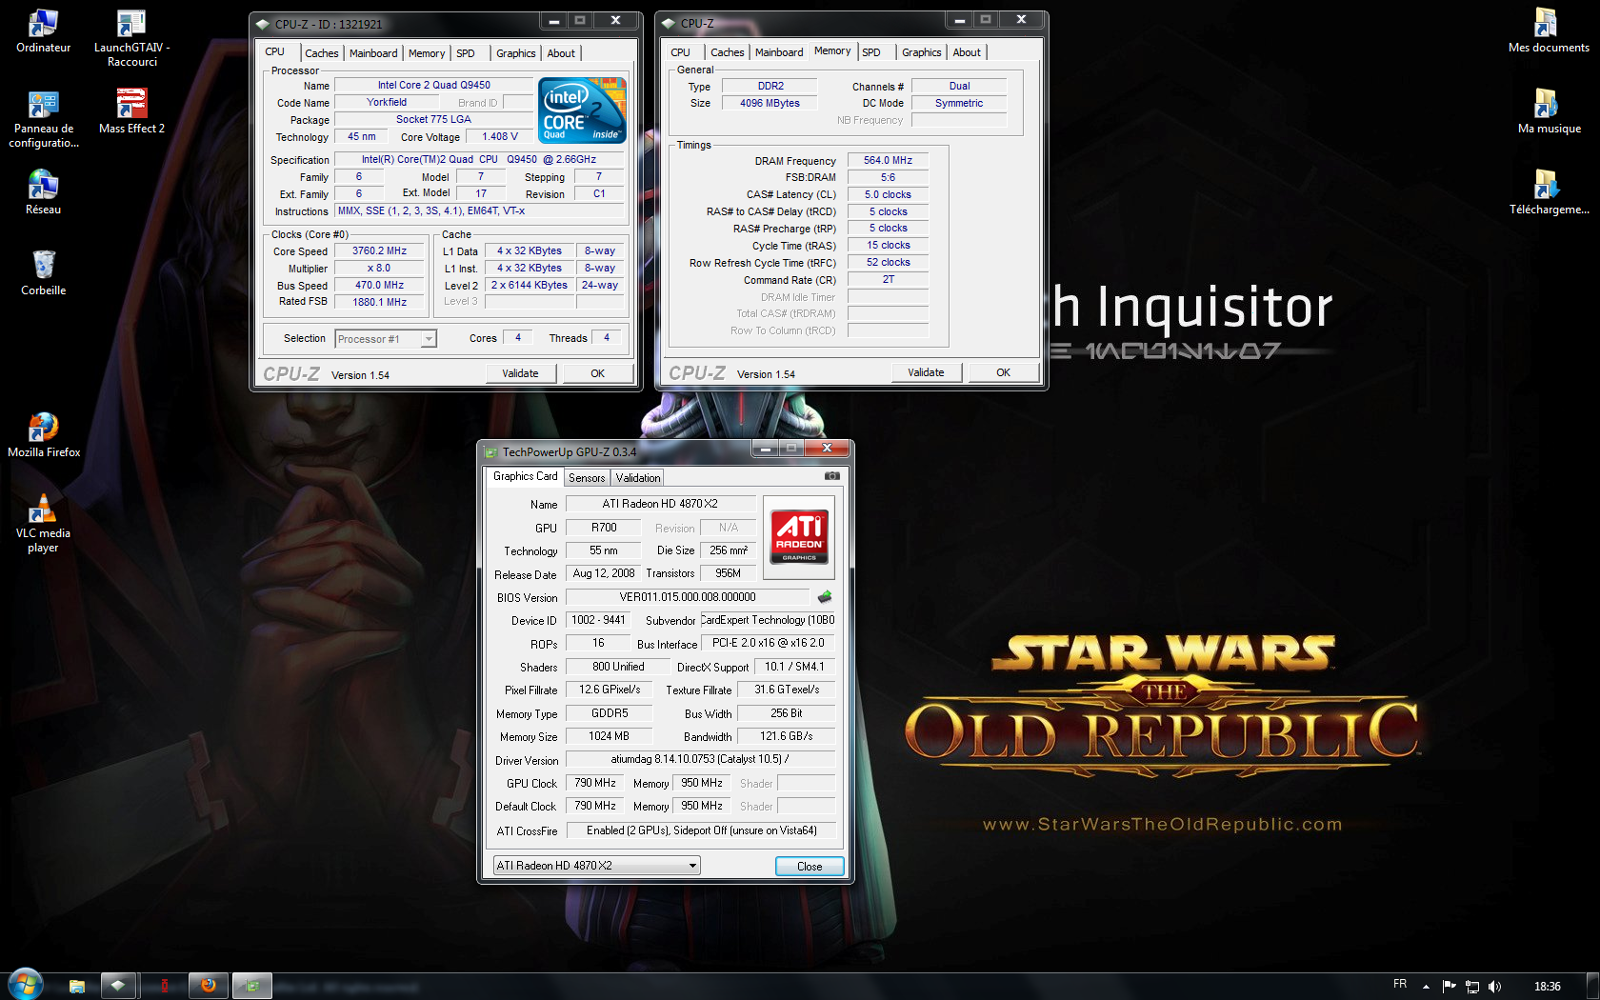Switch to CPU tab in CPU-Z memory window
Screen dimensions: 1600x1000
coord(681,52)
